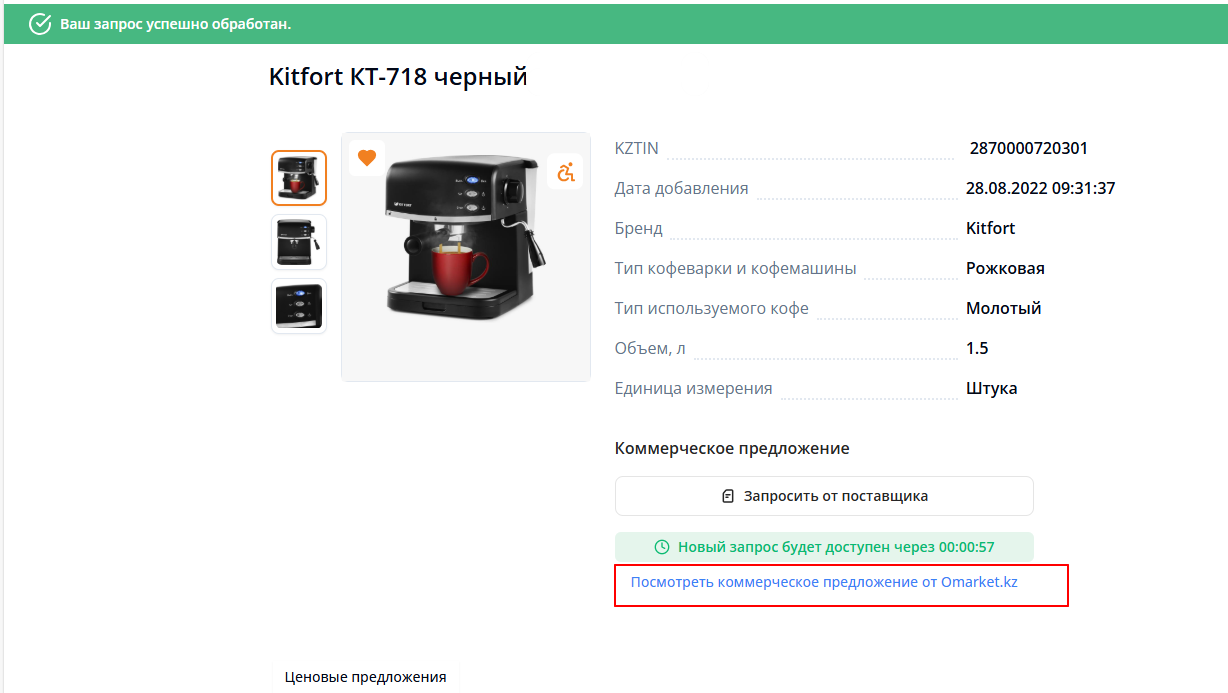Viewport: 1228px width, 693px height.
Task: Click the Запросить от поставщика button
Action: 824,496
